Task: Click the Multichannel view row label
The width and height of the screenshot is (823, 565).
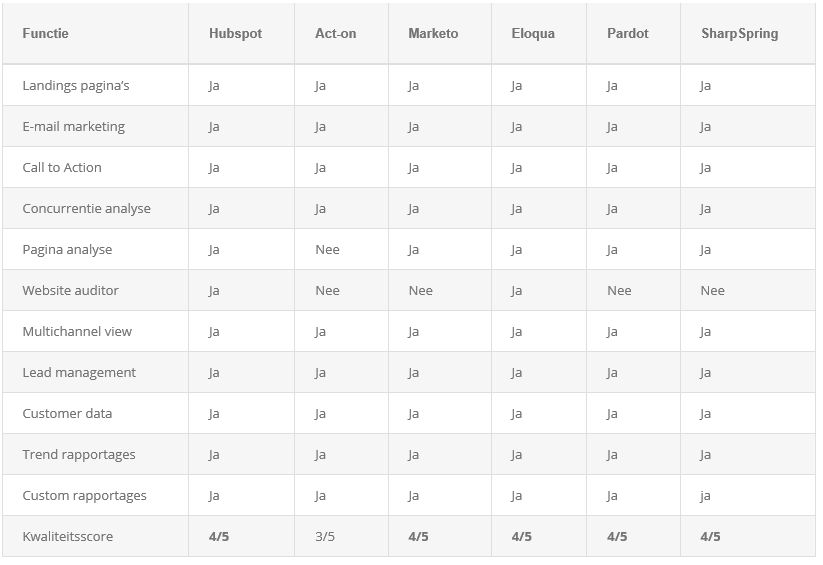Action: pos(77,331)
